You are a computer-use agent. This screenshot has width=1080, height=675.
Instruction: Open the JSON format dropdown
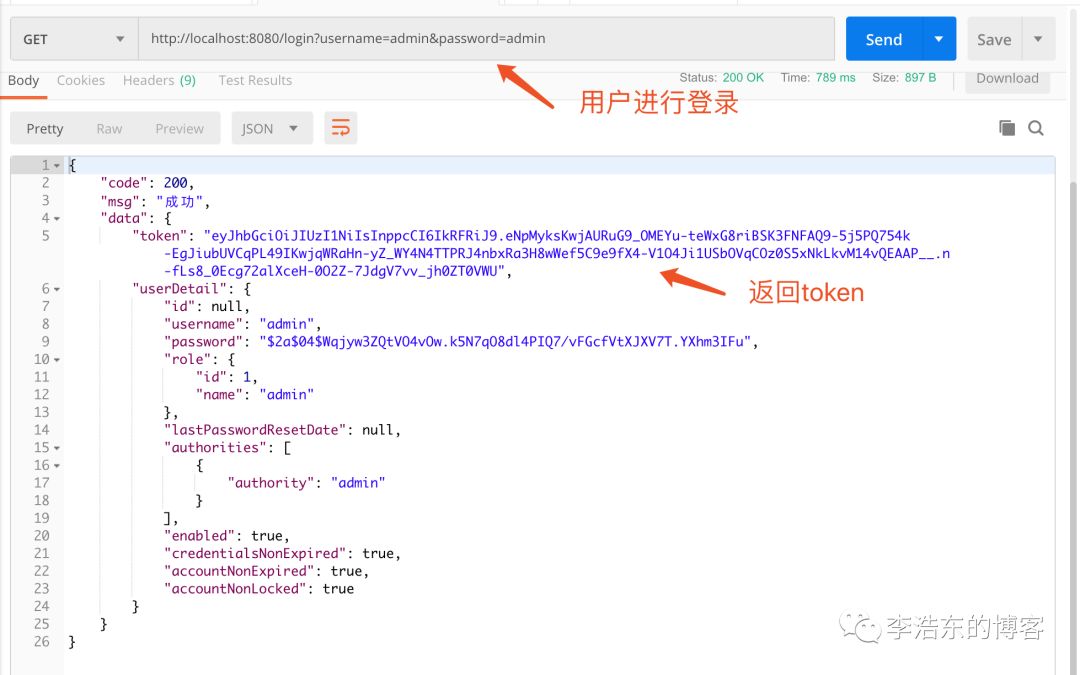click(272, 129)
